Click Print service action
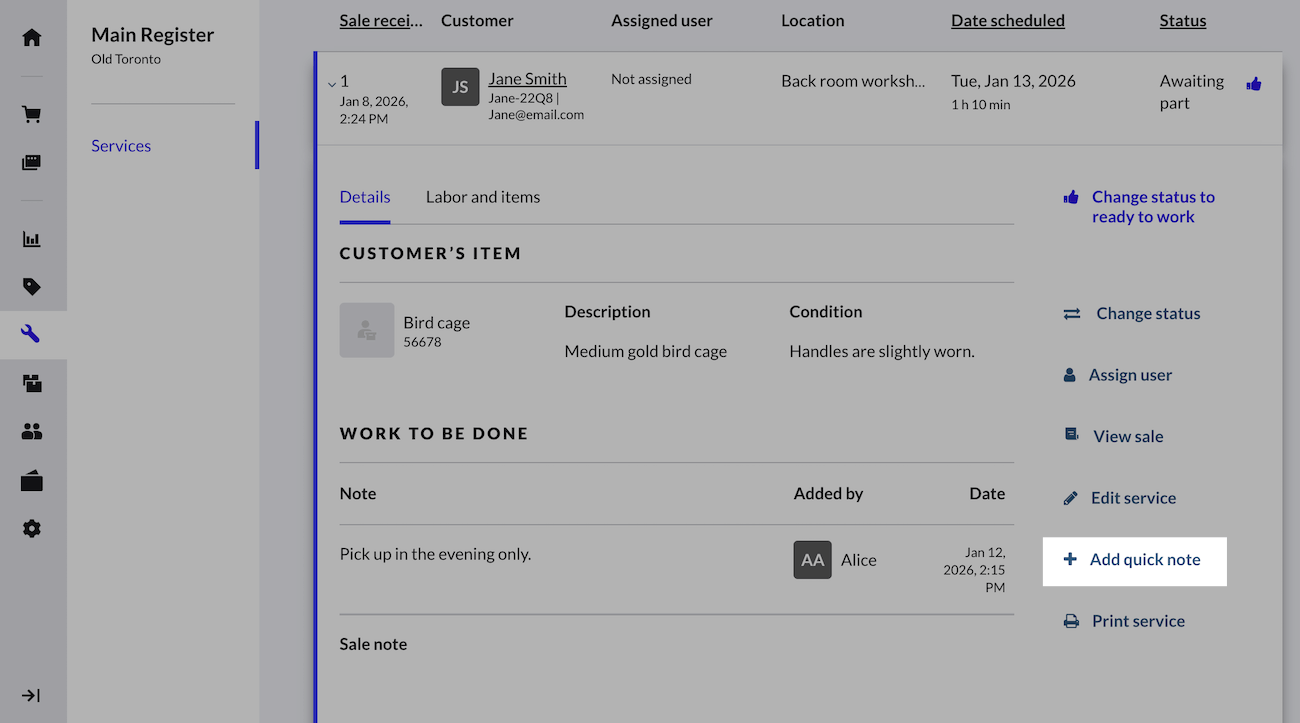1300x723 pixels. 1137,621
